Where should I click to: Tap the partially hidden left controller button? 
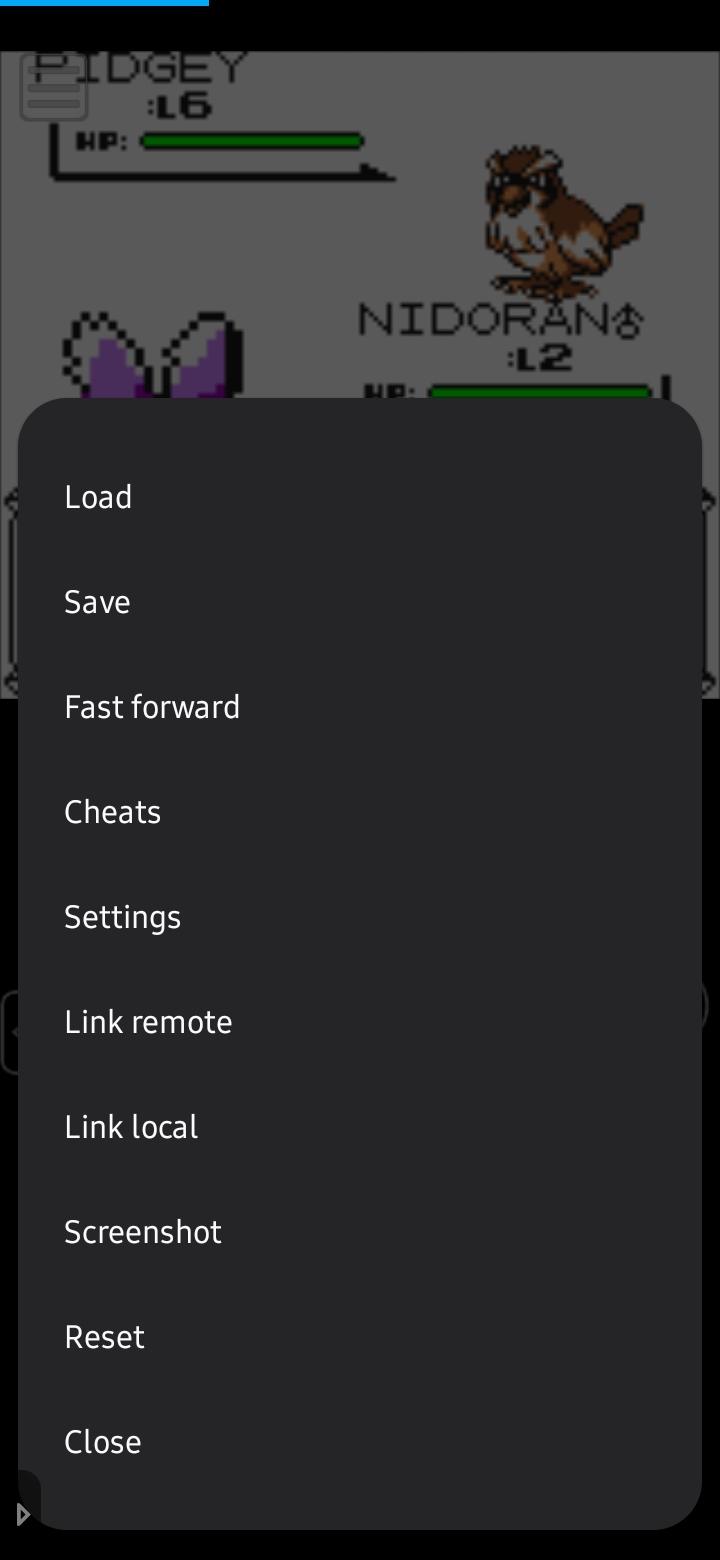pos(9,1033)
